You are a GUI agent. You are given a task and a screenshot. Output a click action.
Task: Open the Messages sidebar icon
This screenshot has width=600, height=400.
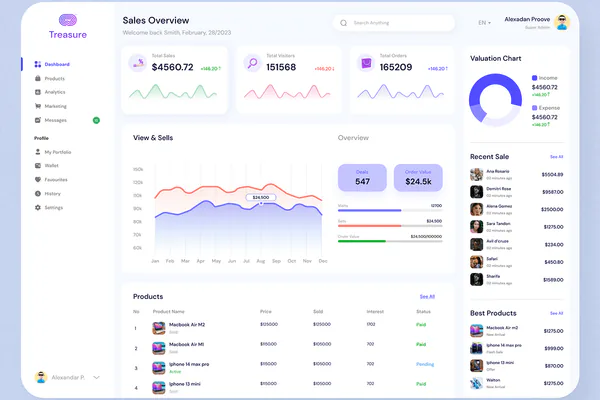tap(38, 120)
